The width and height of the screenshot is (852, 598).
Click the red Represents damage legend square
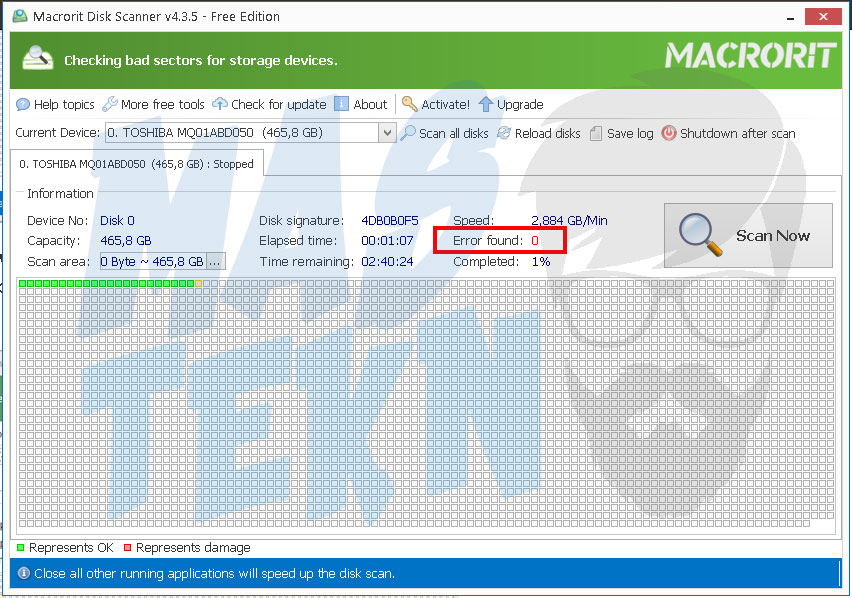click(128, 548)
